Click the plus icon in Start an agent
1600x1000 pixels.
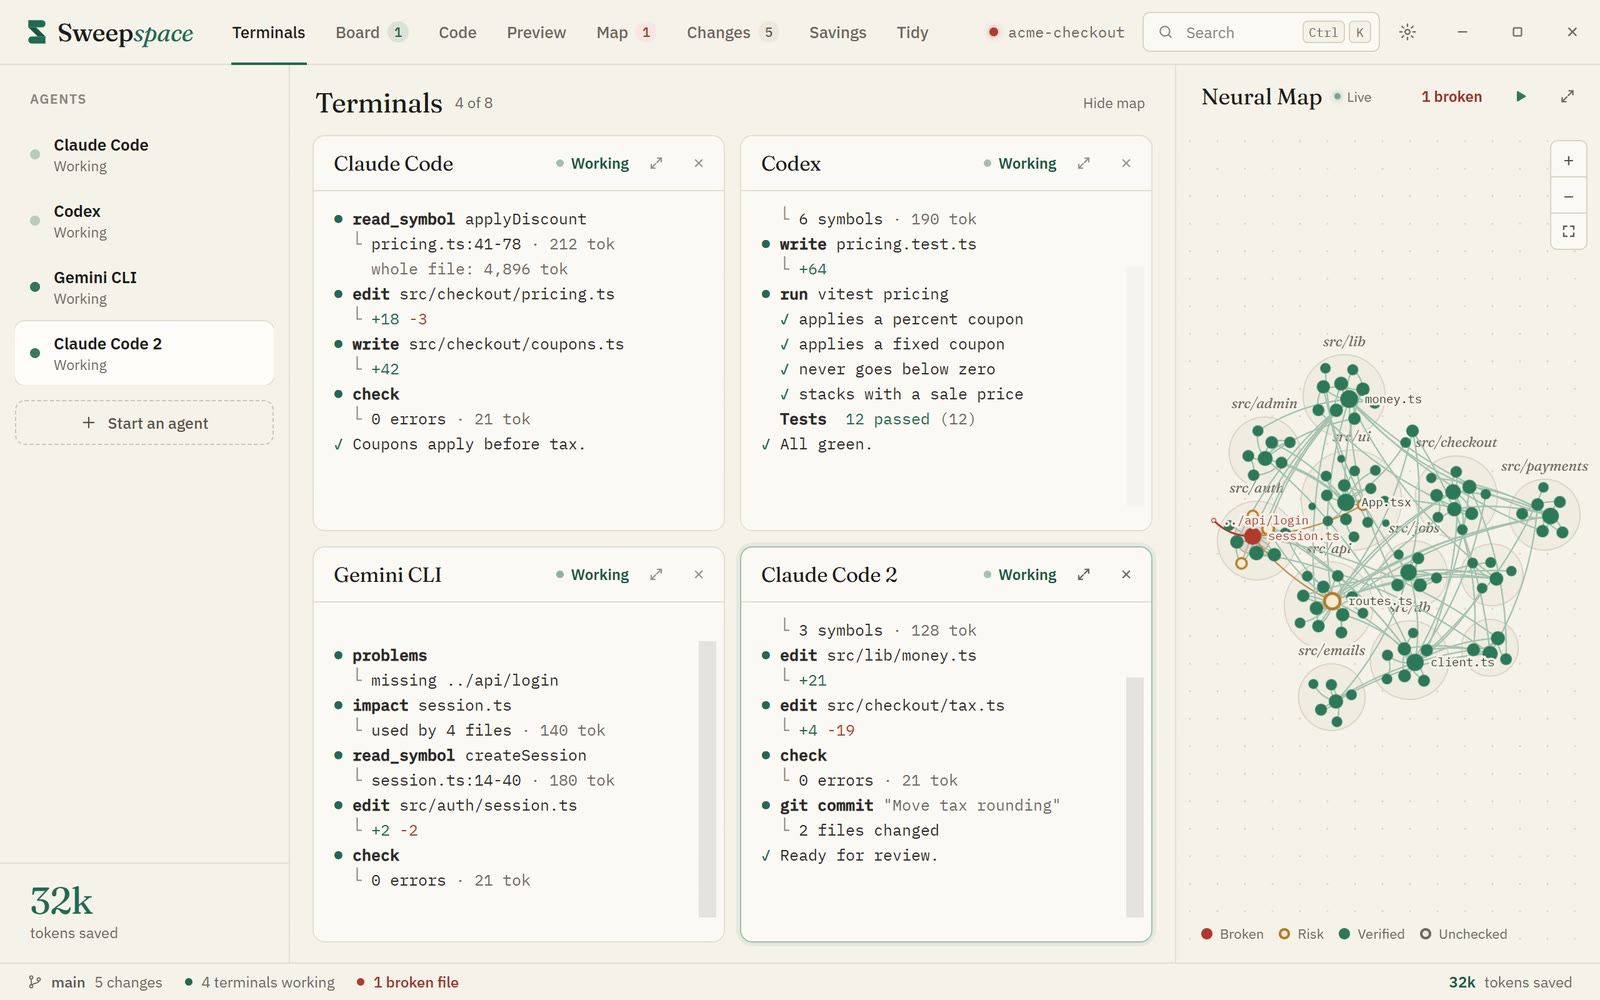click(88, 423)
